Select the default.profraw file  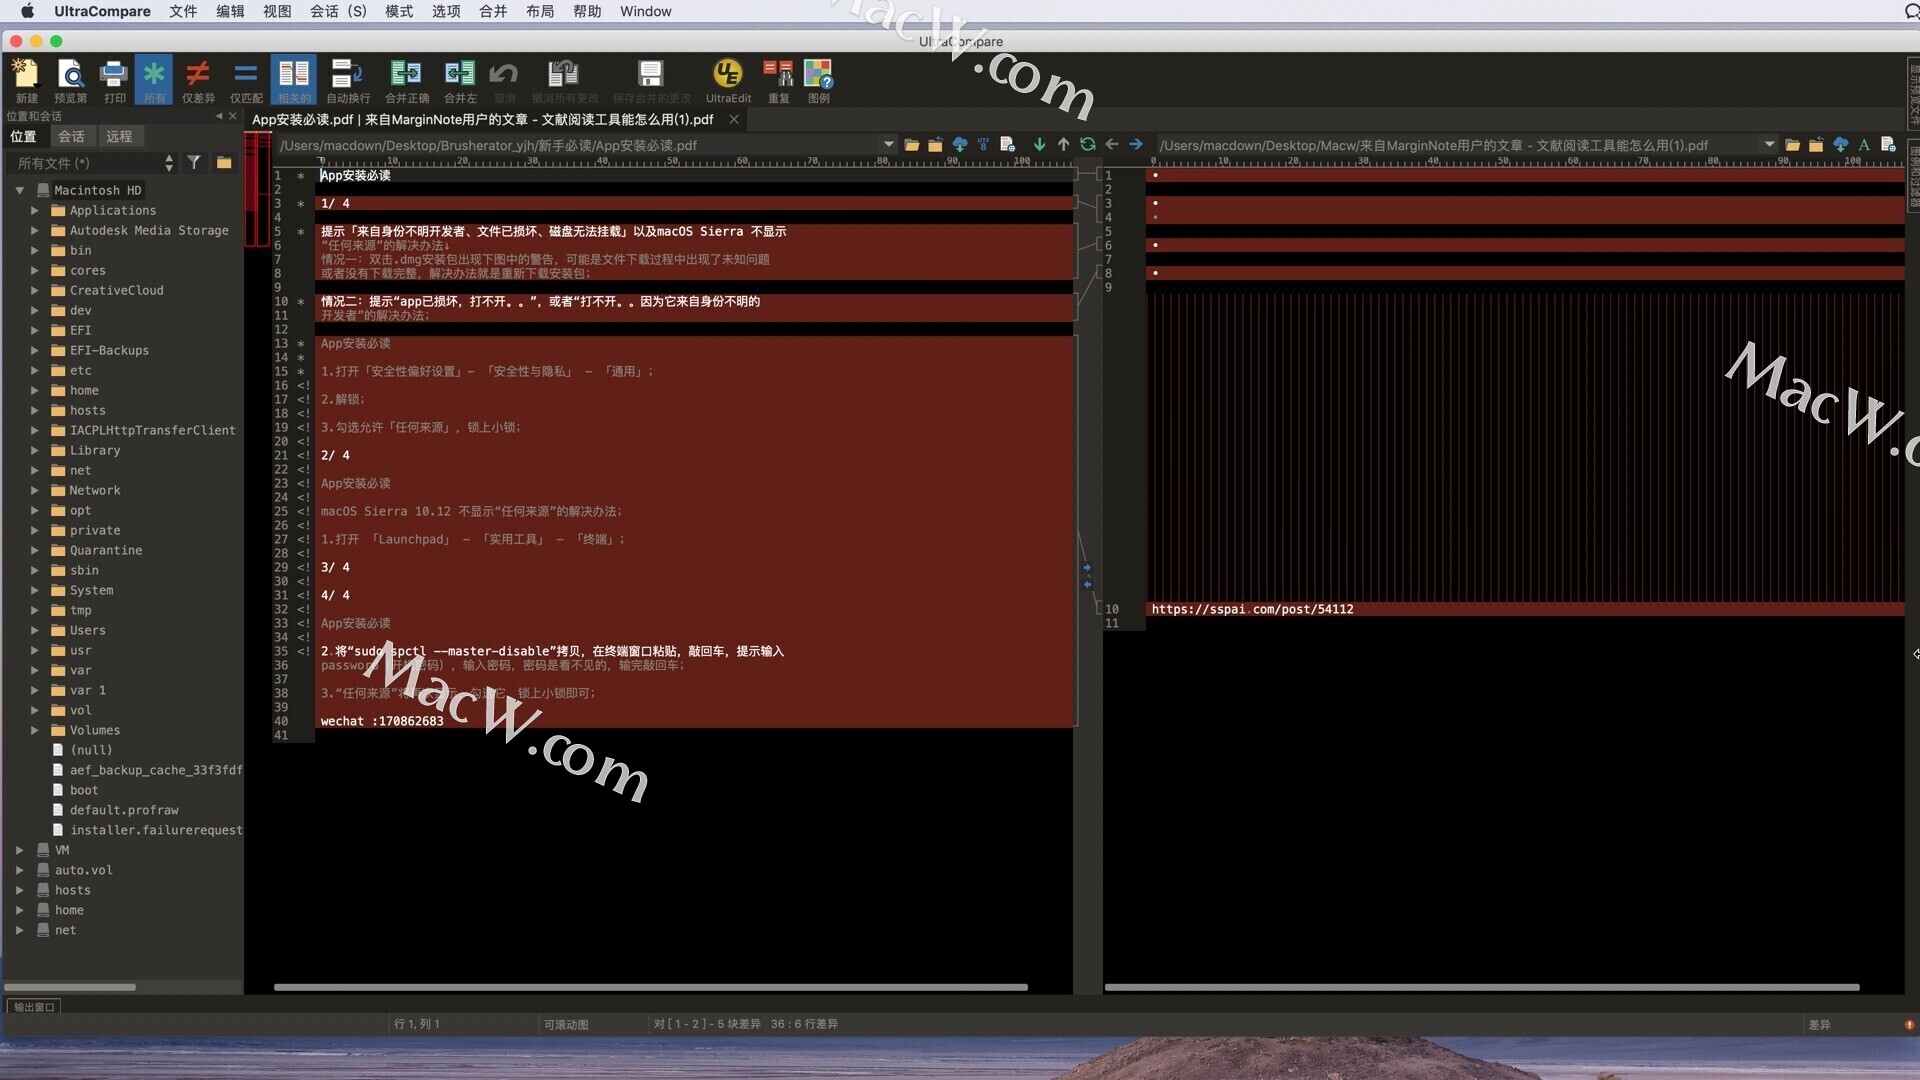[x=124, y=810]
